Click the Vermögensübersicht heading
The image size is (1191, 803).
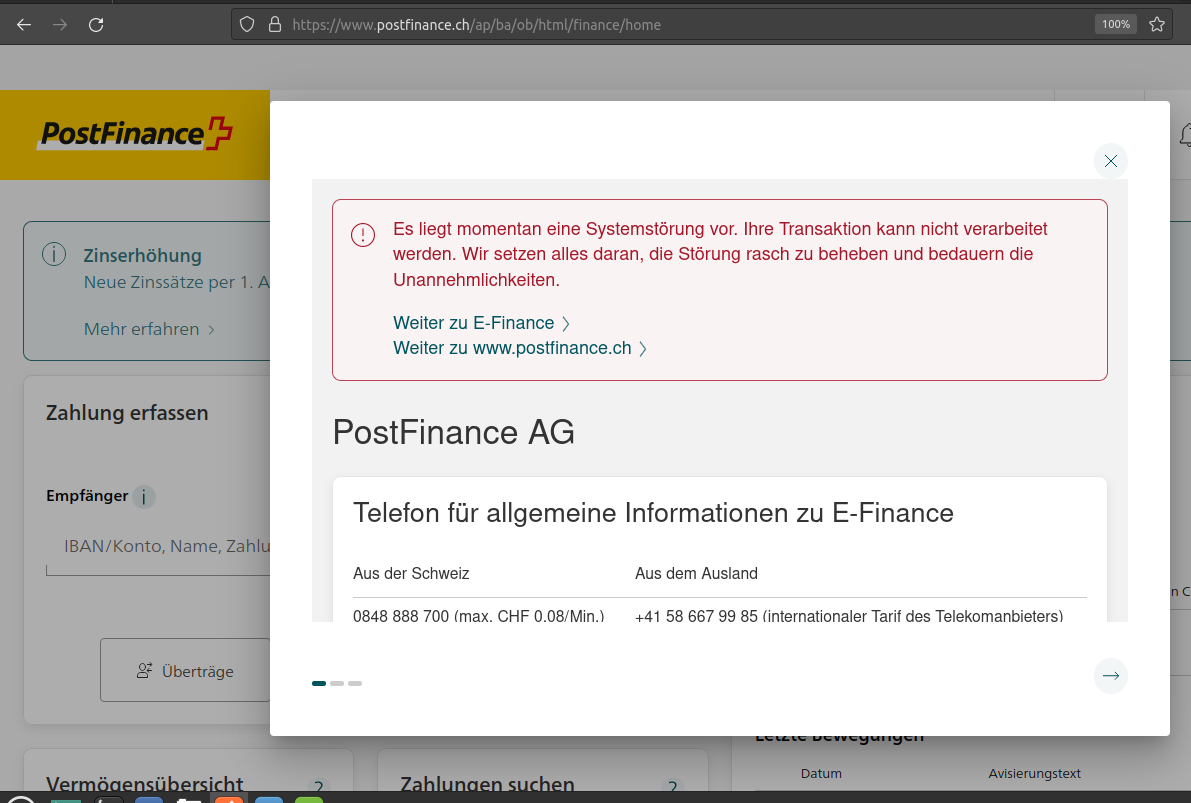point(144,785)
